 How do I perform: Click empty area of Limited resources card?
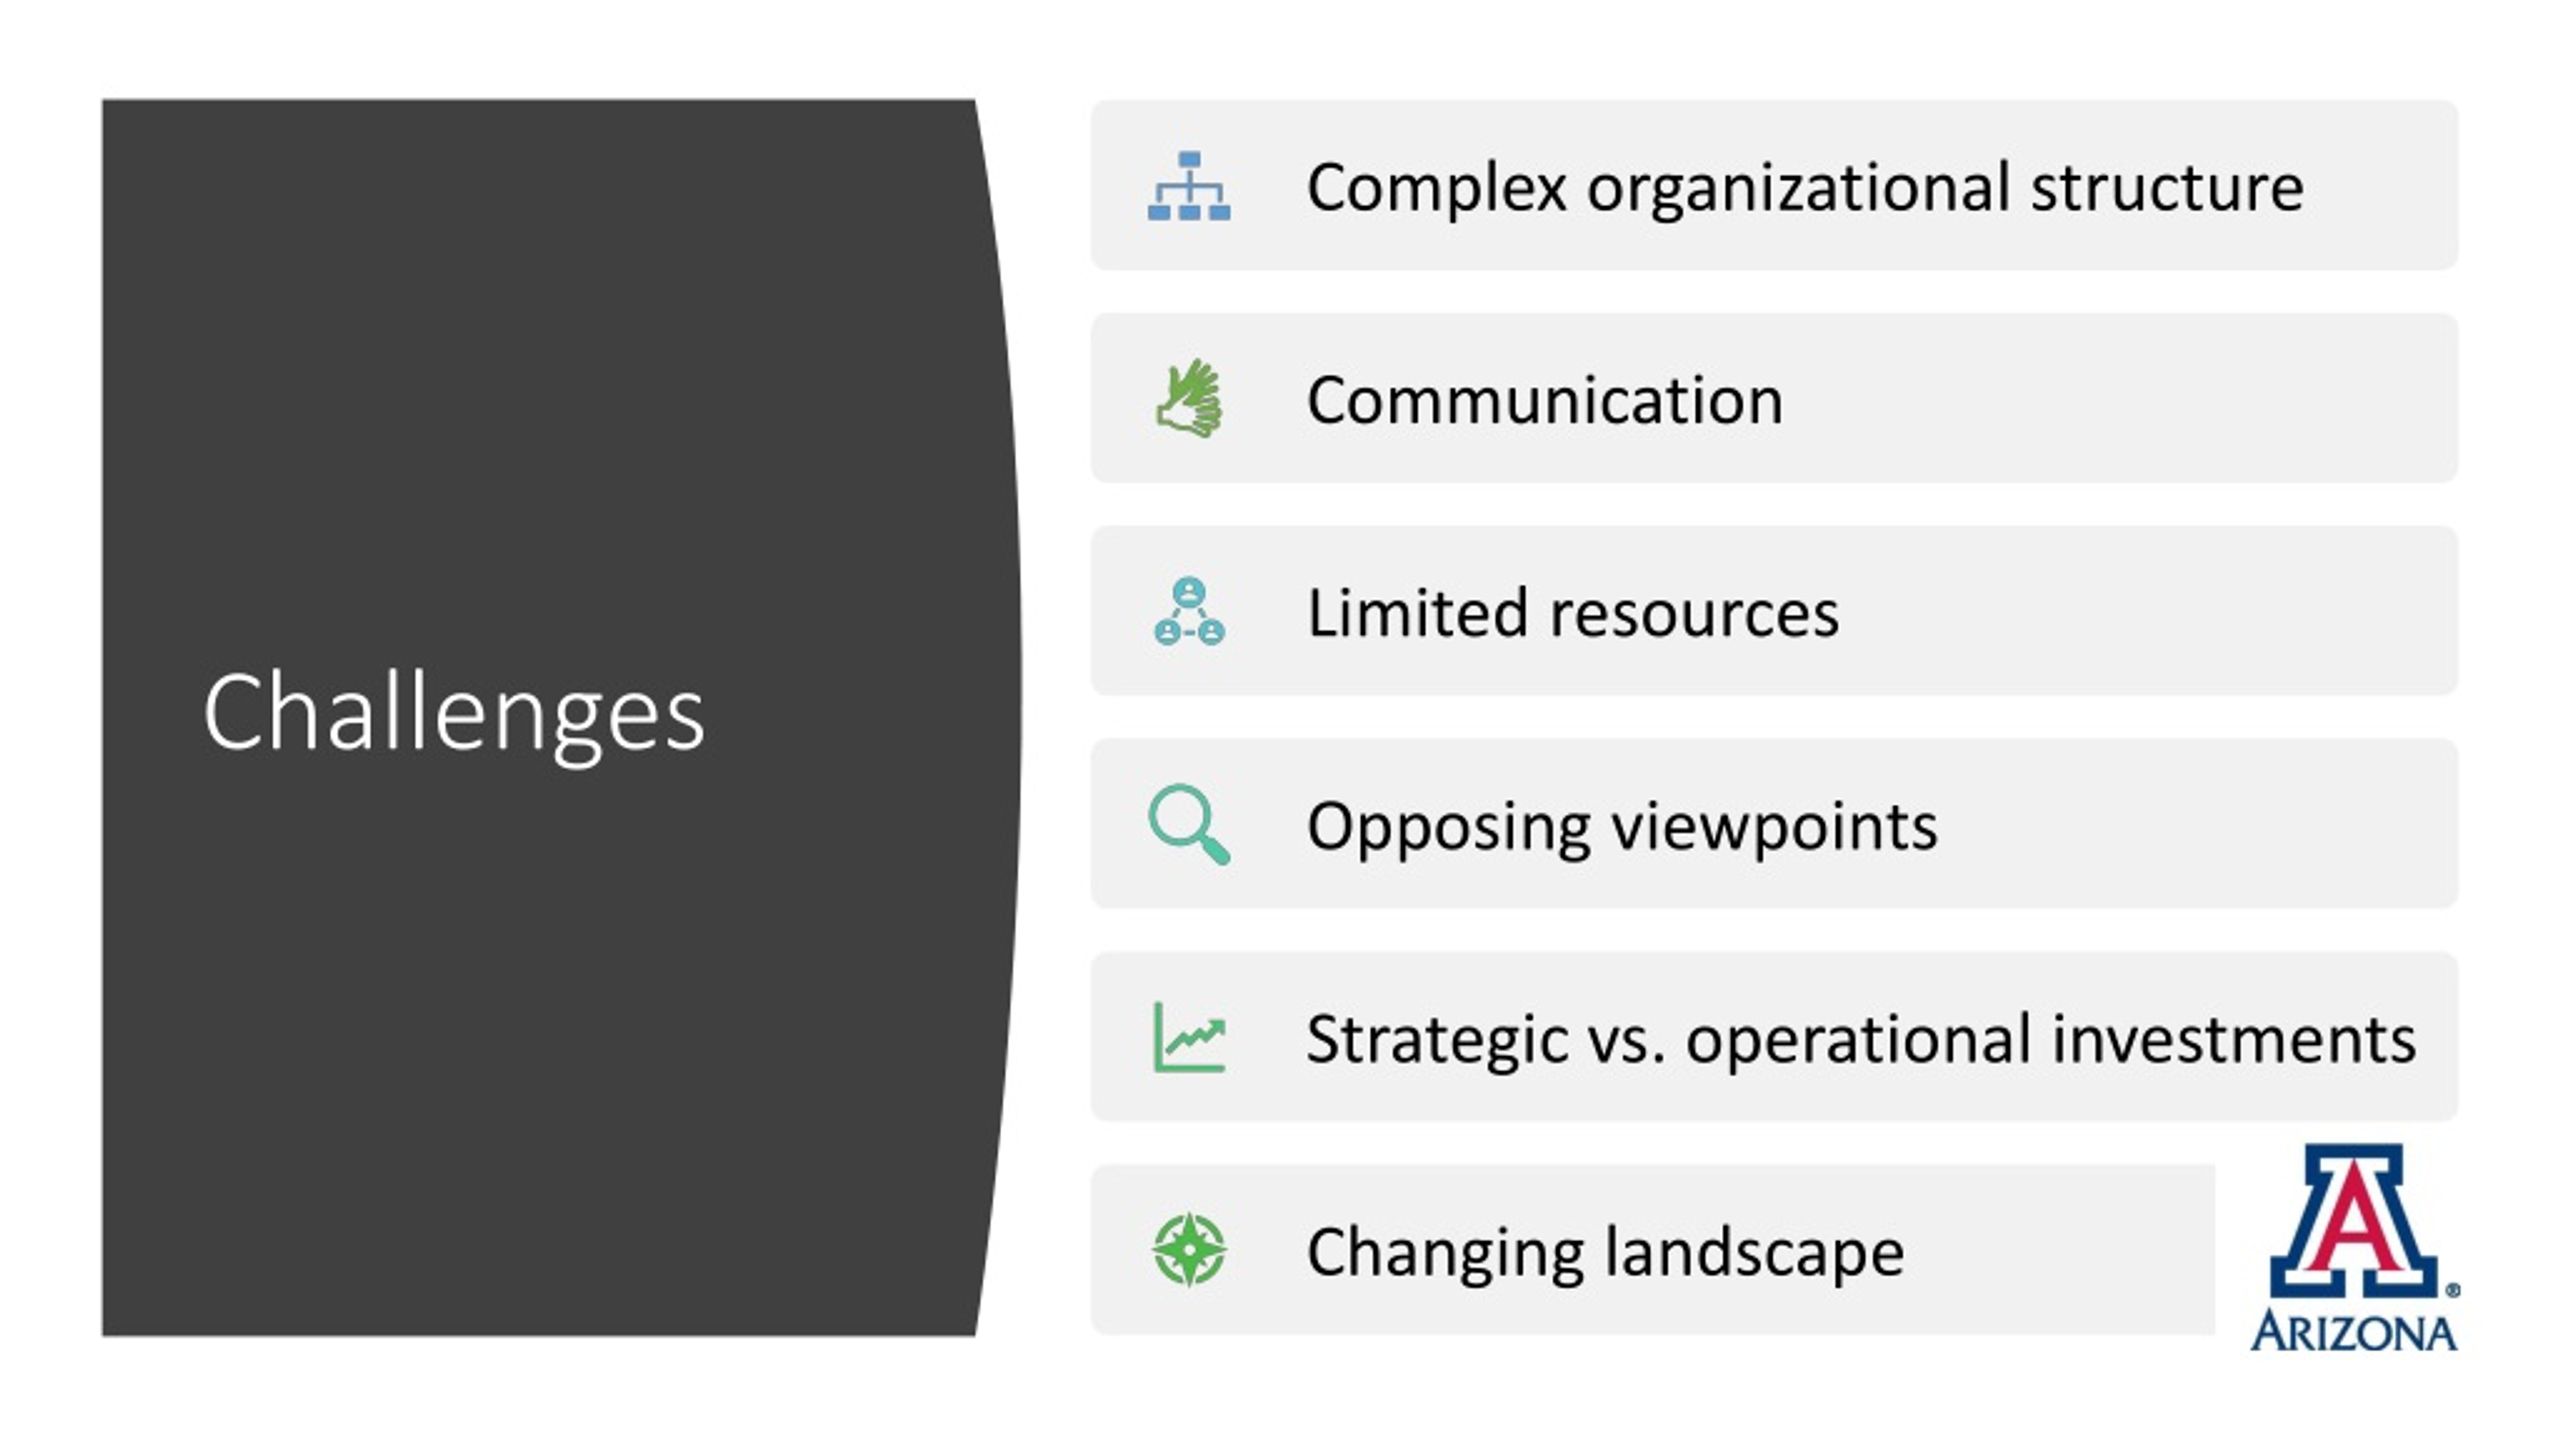[x=2150, y=611]
